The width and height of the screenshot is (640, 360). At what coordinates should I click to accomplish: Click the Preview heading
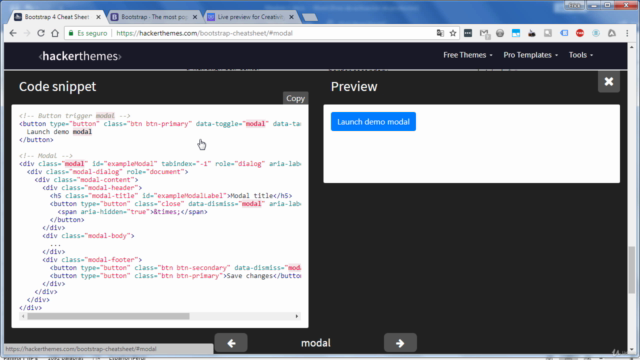[354, 87]
